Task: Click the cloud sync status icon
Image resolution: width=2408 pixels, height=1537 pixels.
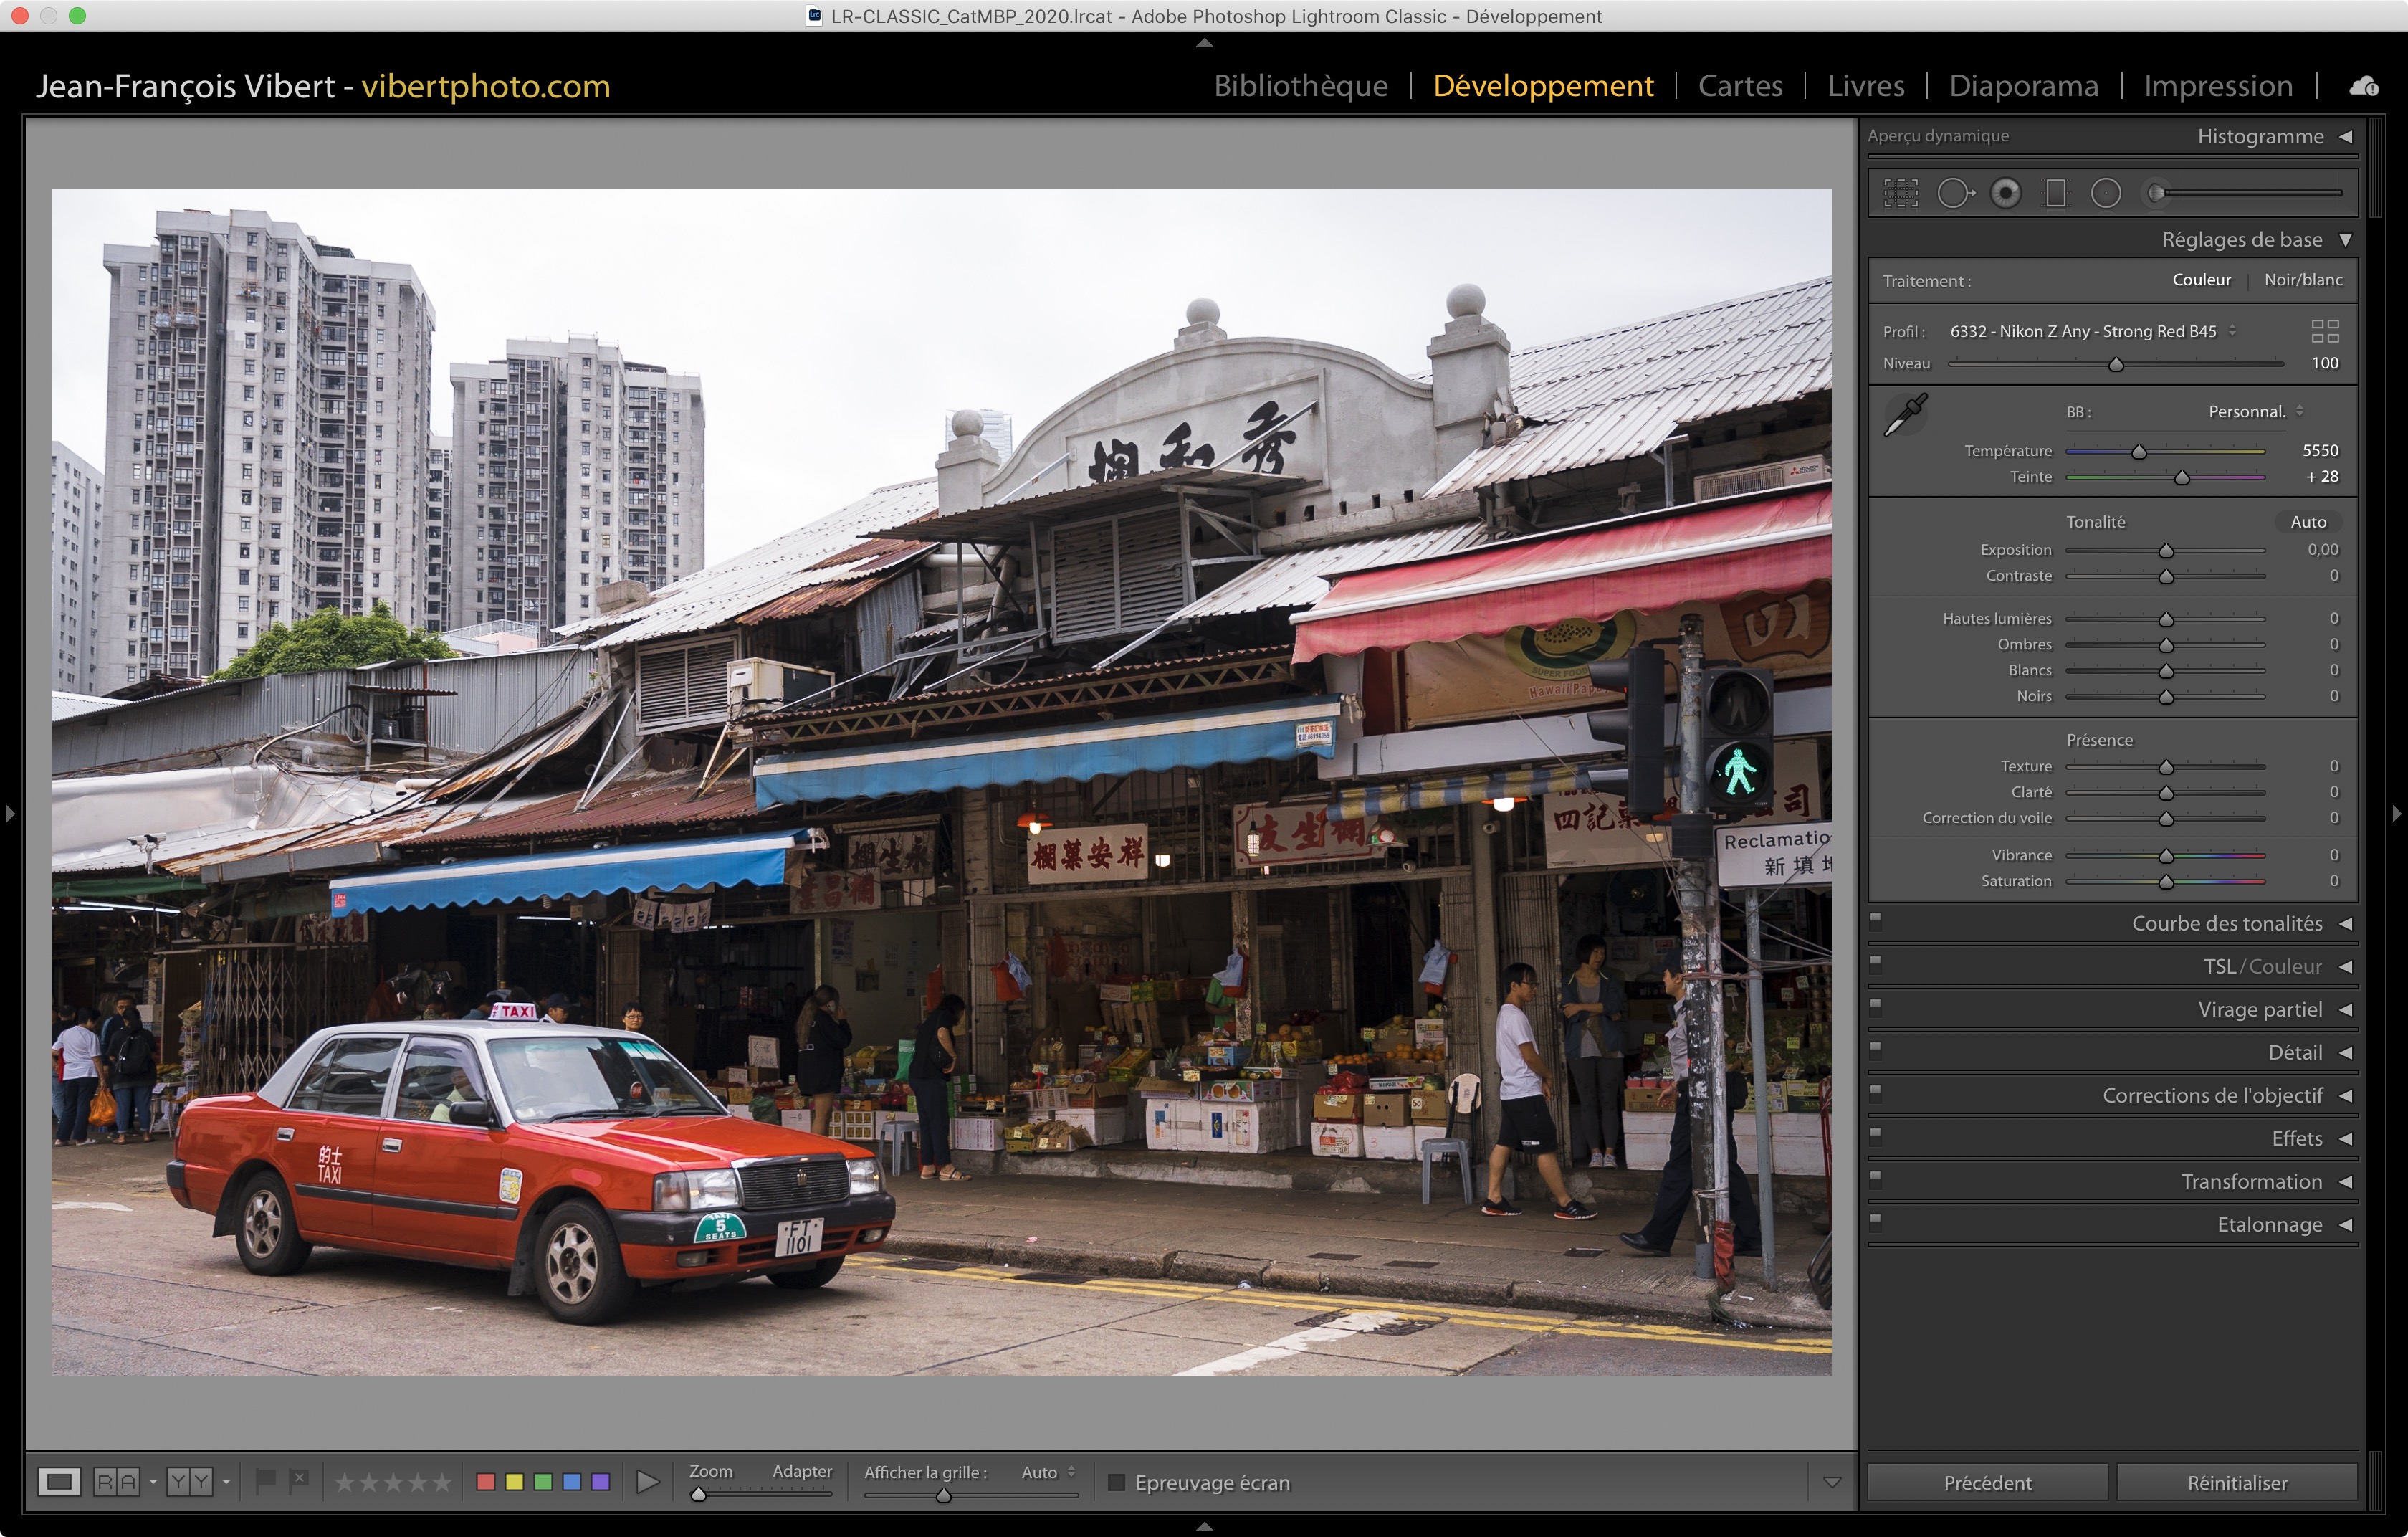Action: pos(2364,87)
